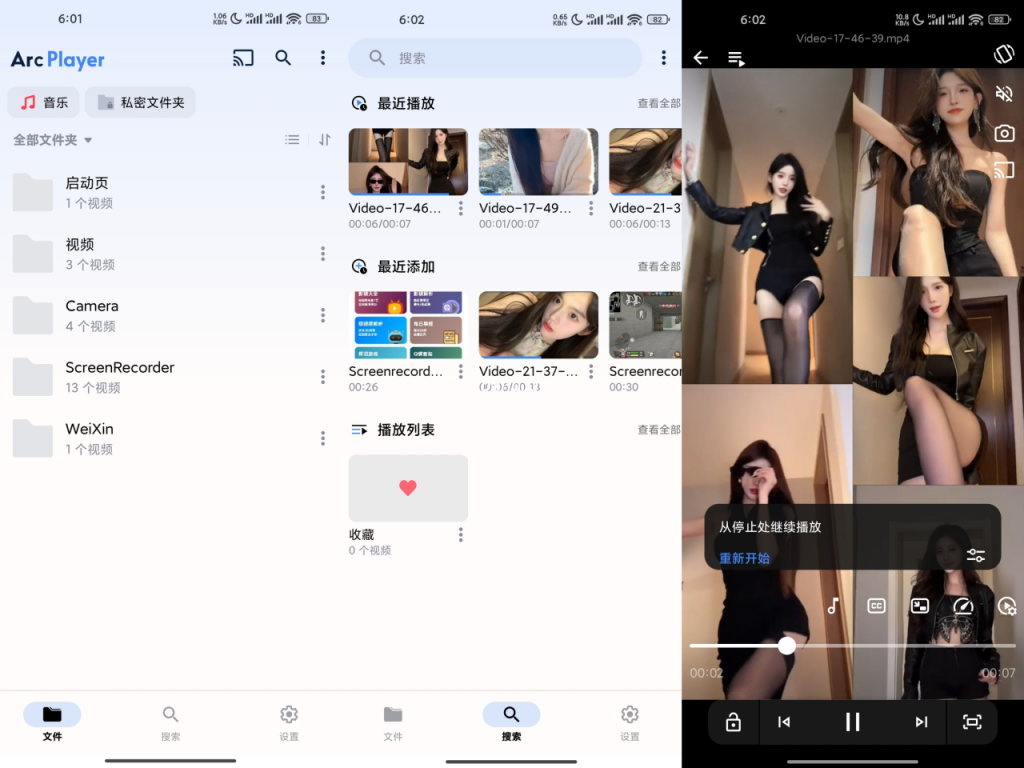The image size is (1024, 768).
Task: Take a screenshot of the video
Action: point(1004,133)
